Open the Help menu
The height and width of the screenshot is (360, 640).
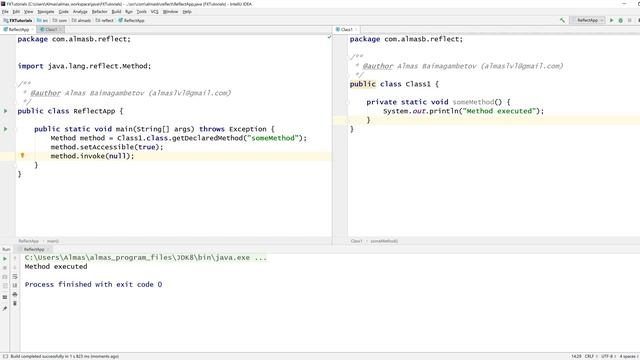click(187, 12)
